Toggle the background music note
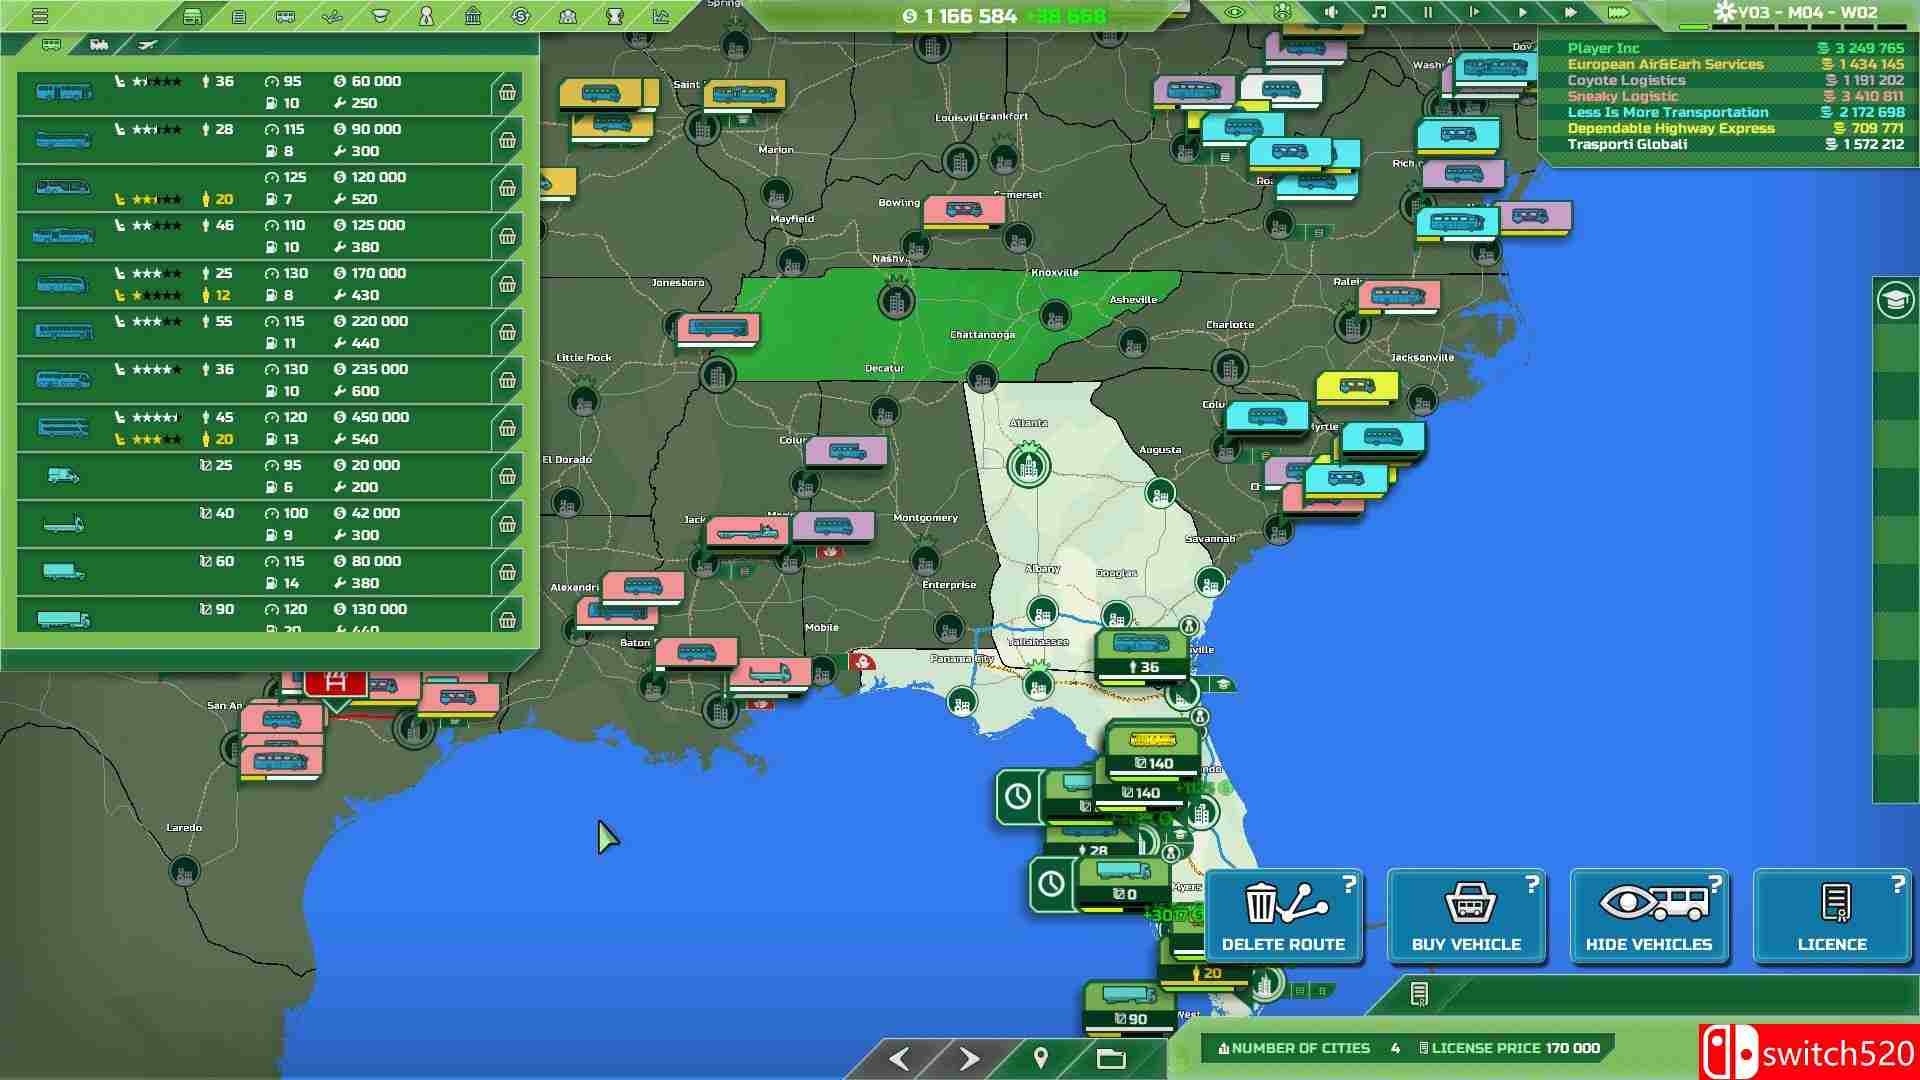The image size is (1920, 1080). [x=1379, y=13]
